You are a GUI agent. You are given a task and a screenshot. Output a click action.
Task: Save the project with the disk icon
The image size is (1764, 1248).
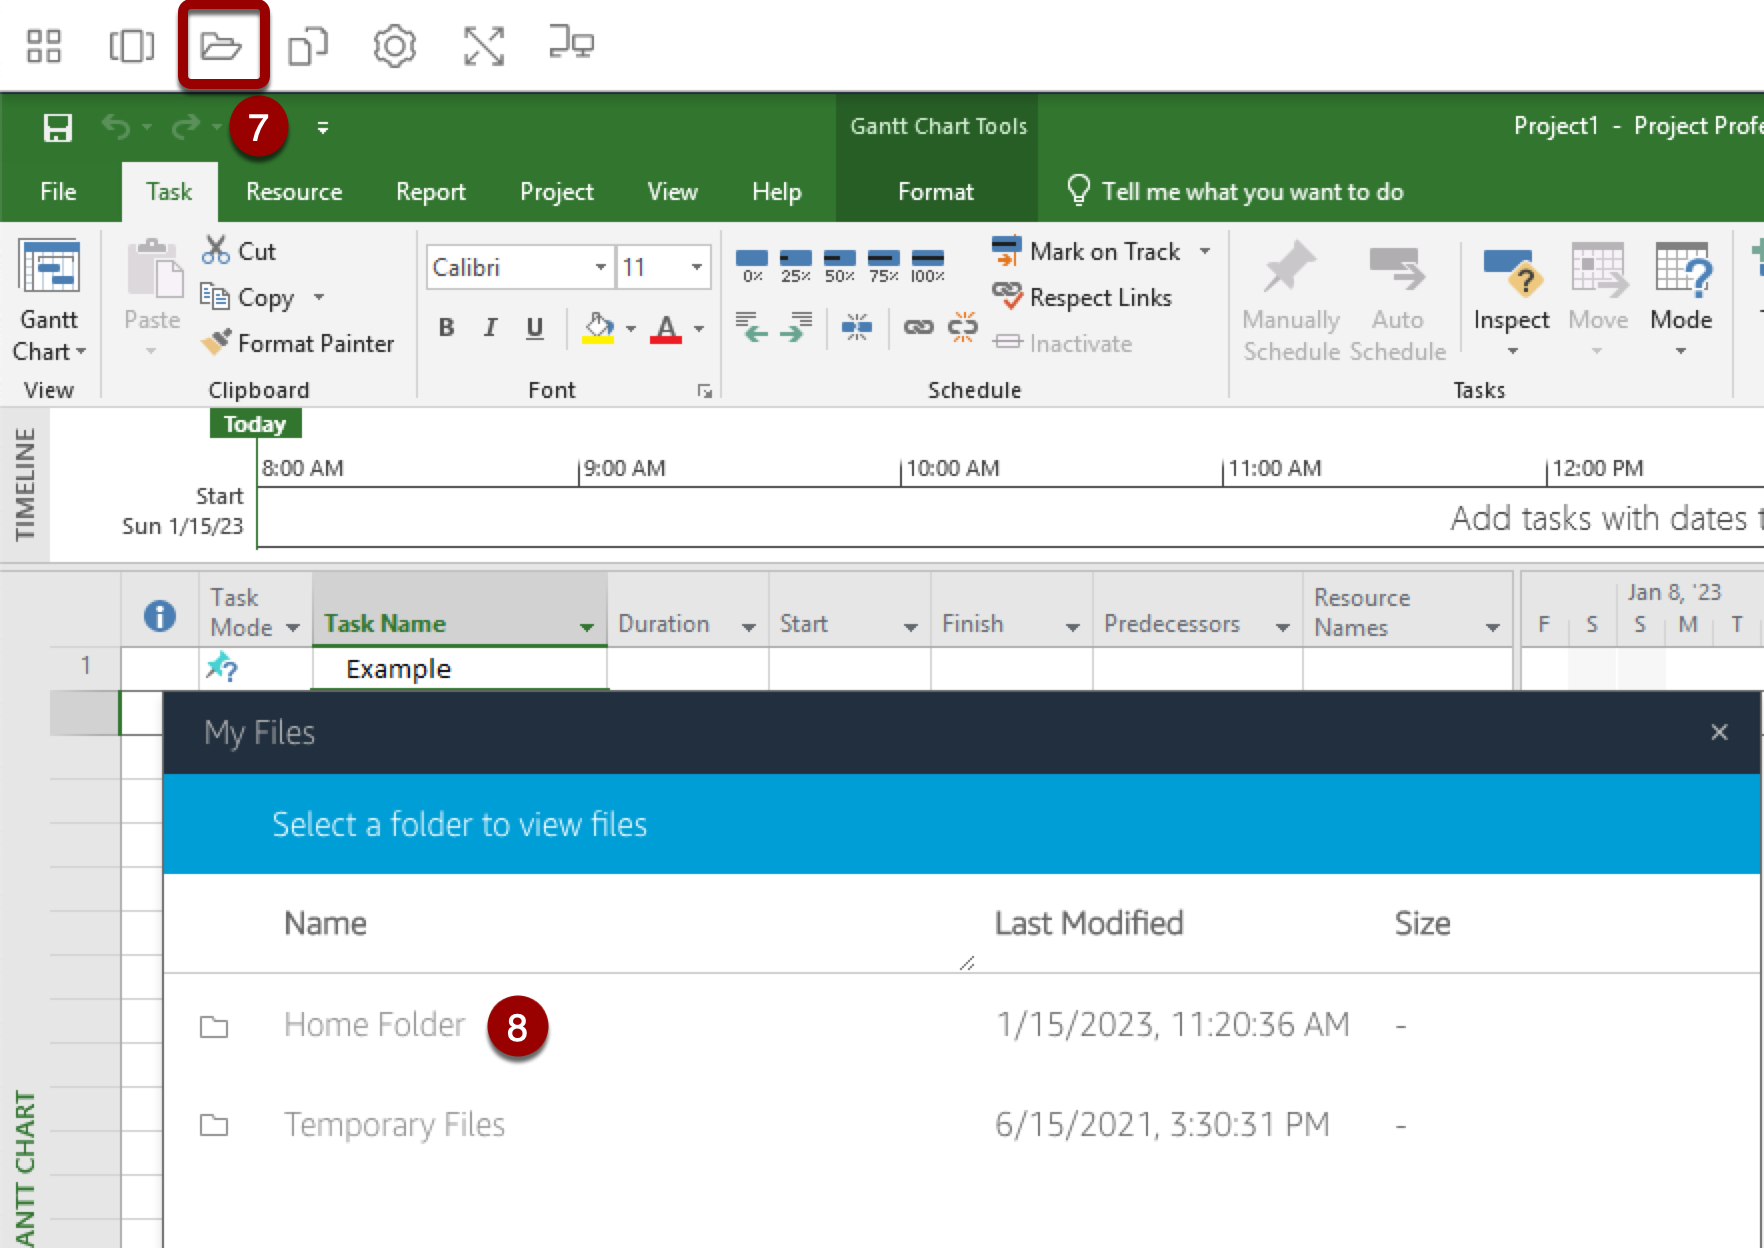point(57,128)
